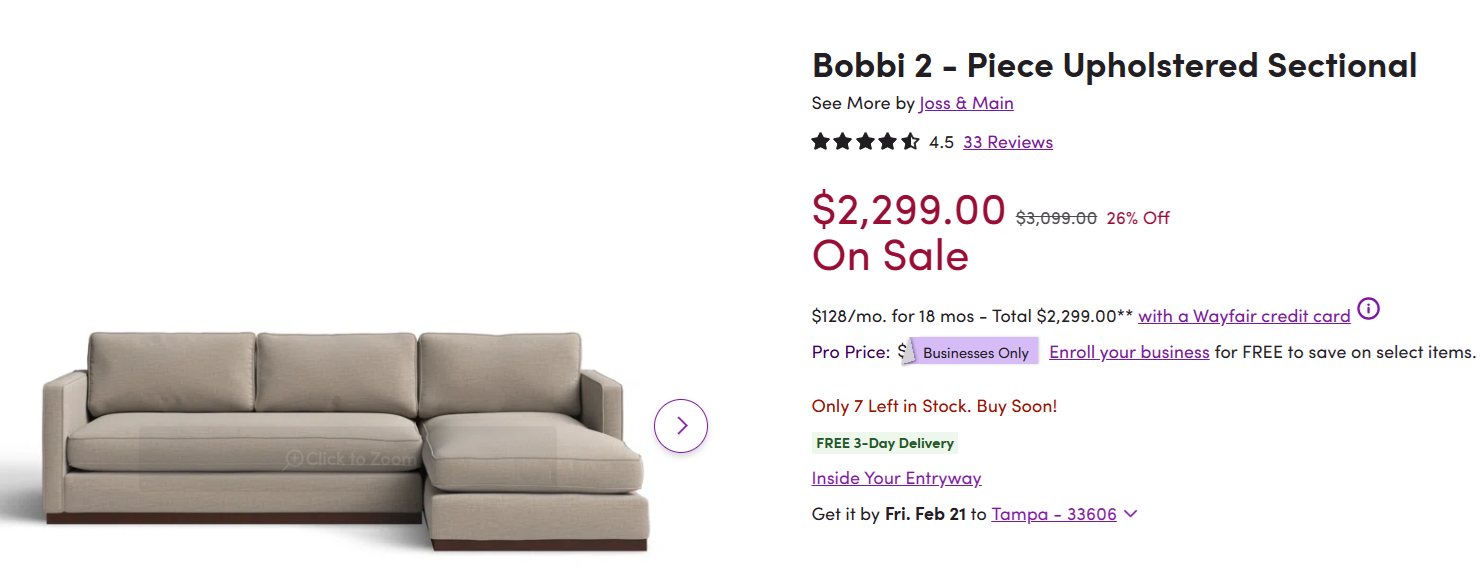Click the $2,299.00 sale price
This screenshot has height=568, width=1484.
[908, 210]
